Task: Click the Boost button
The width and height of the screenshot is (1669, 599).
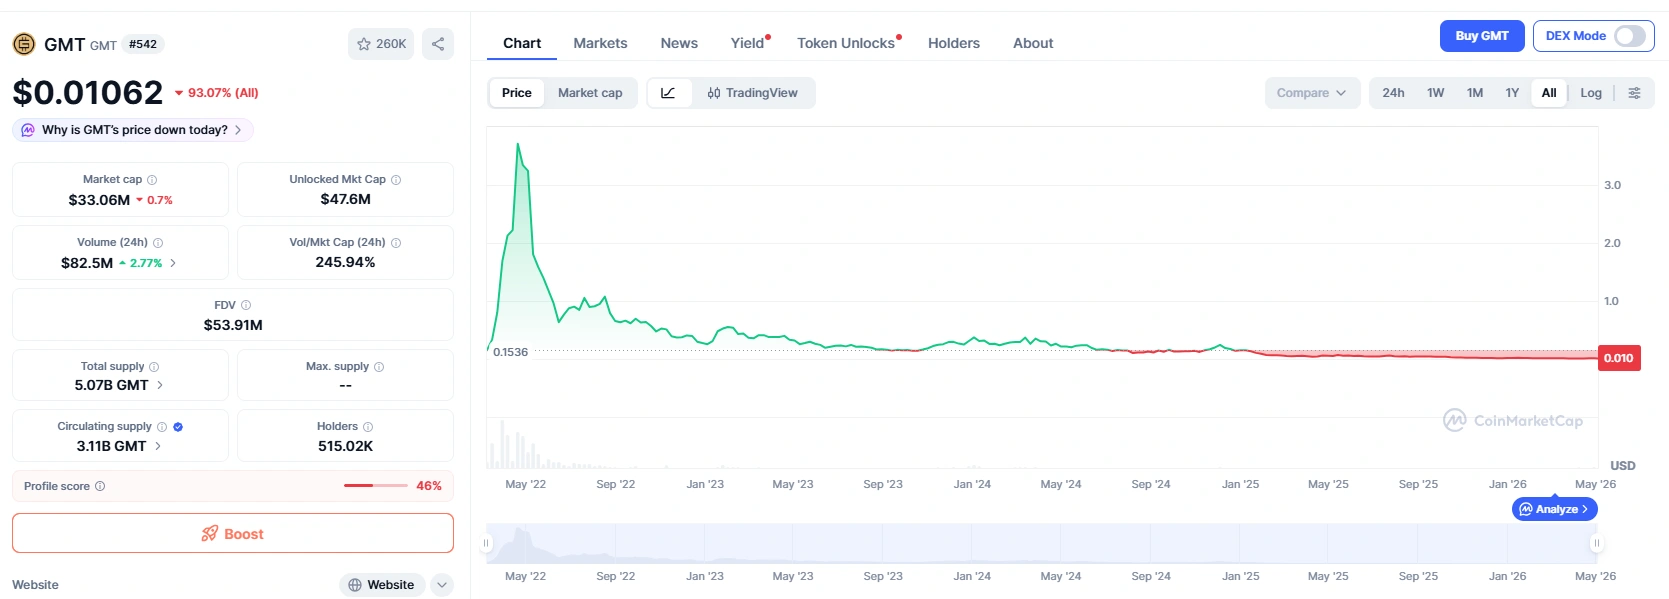Action: coord(233,533)
